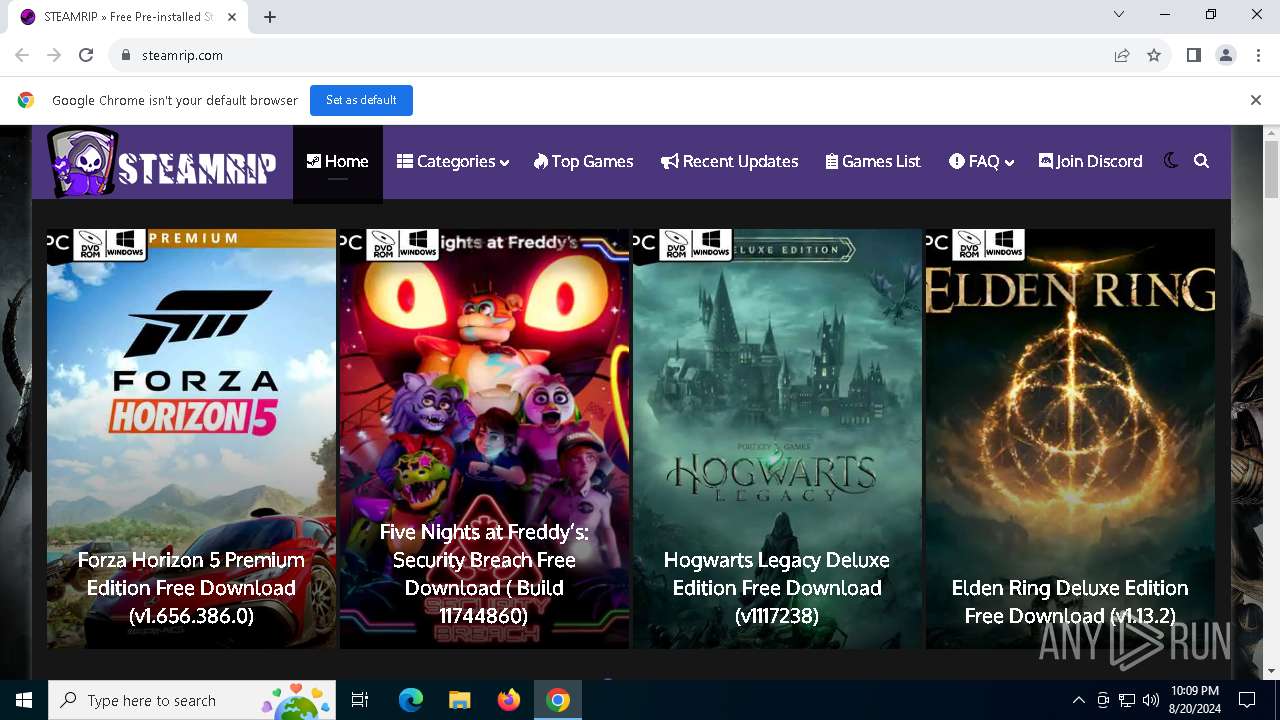Open File Explorer from taskbar

(459, 700)
